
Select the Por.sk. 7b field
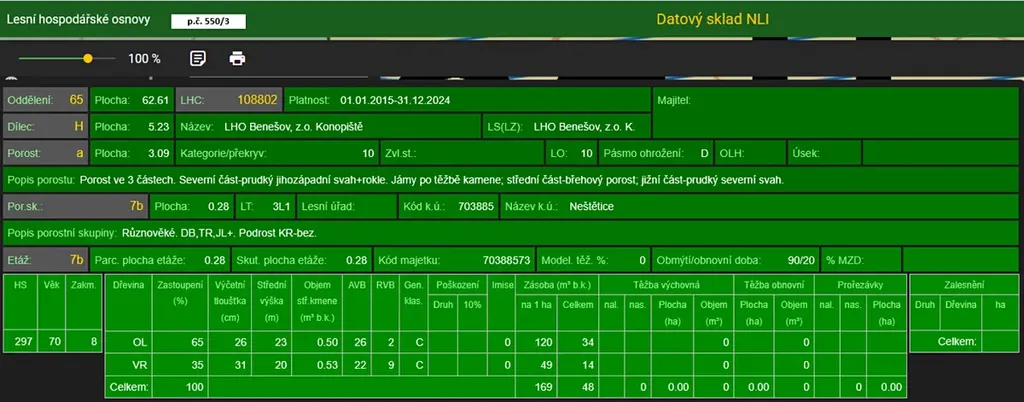click(75, 206)
